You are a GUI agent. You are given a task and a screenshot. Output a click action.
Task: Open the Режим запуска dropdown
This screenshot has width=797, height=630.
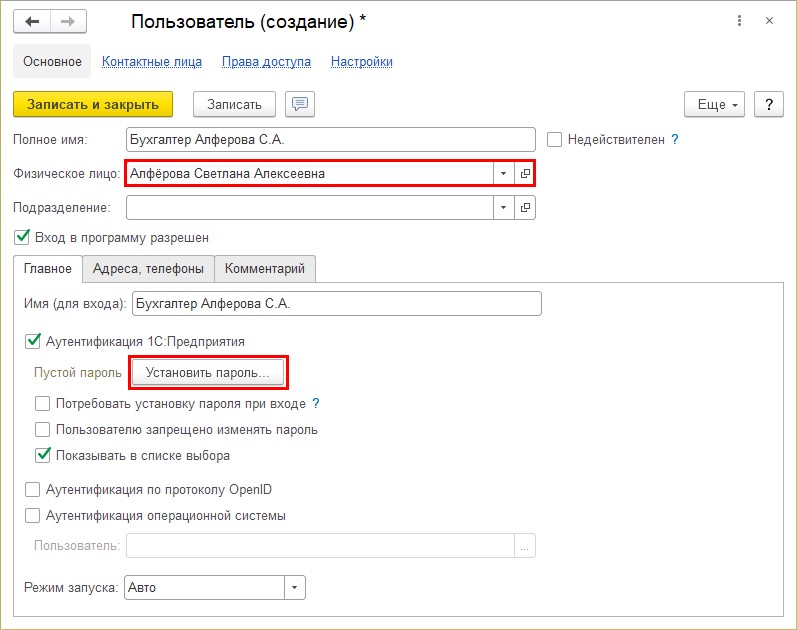point(294,588)
